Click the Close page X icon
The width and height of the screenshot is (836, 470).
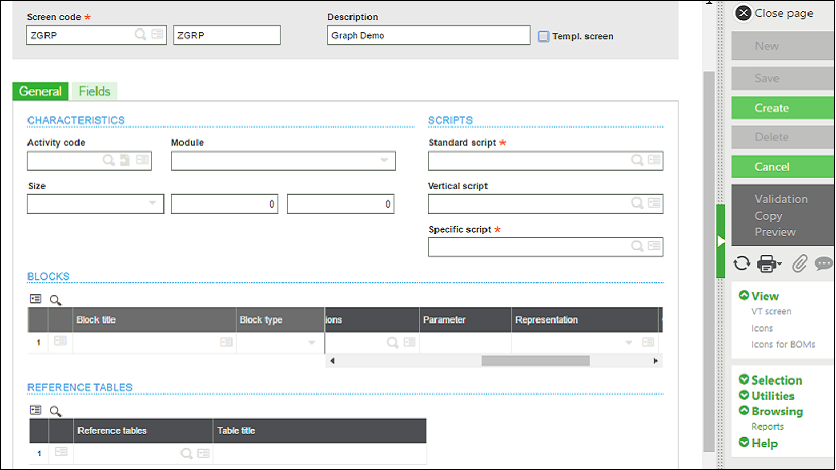743,13
